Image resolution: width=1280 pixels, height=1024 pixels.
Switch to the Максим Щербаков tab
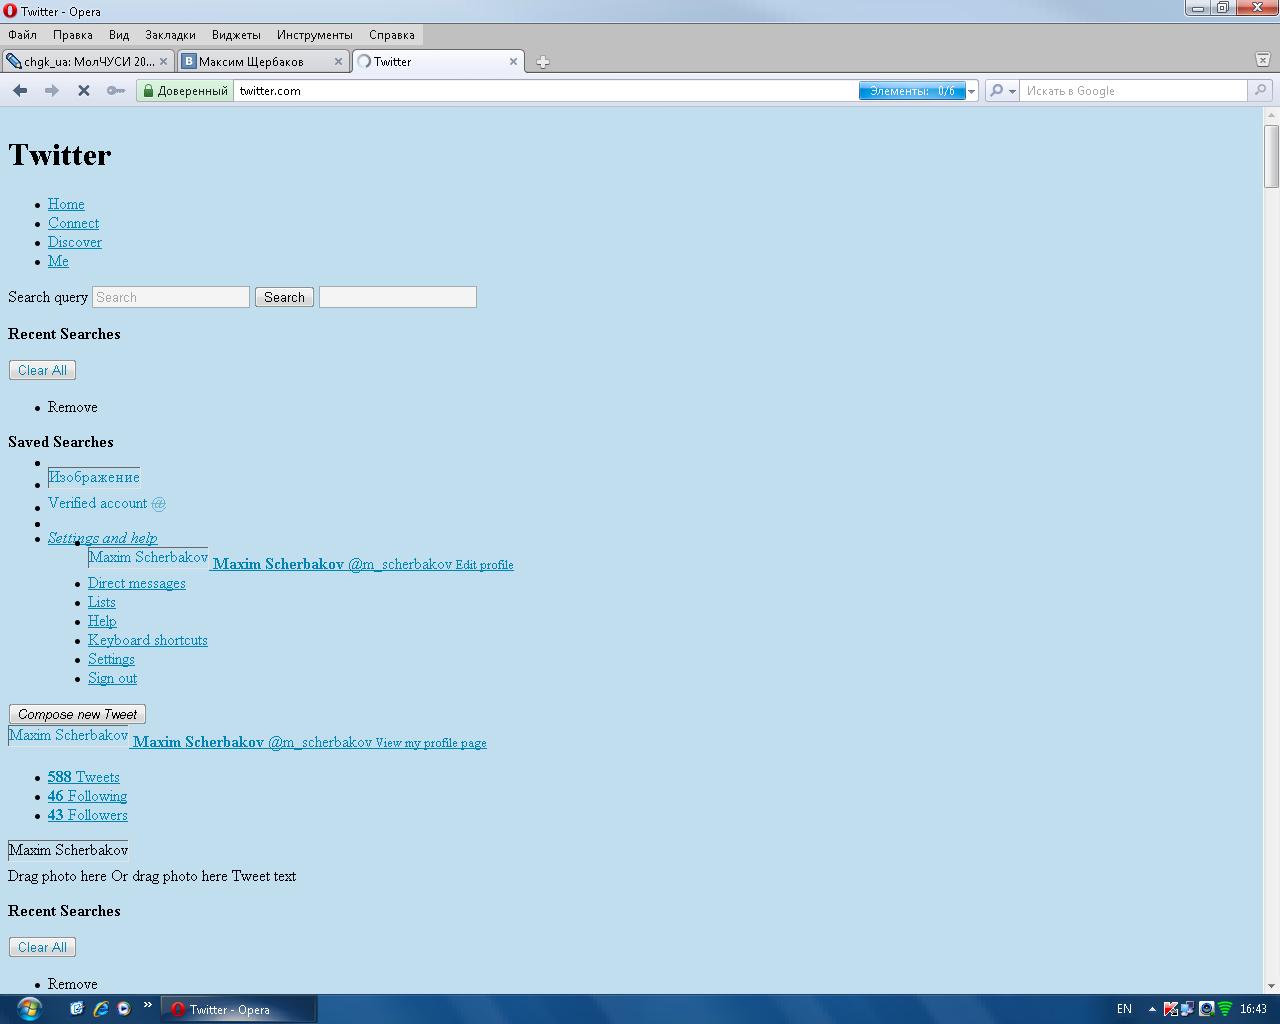pyautogui.click(x=263, y=61)
